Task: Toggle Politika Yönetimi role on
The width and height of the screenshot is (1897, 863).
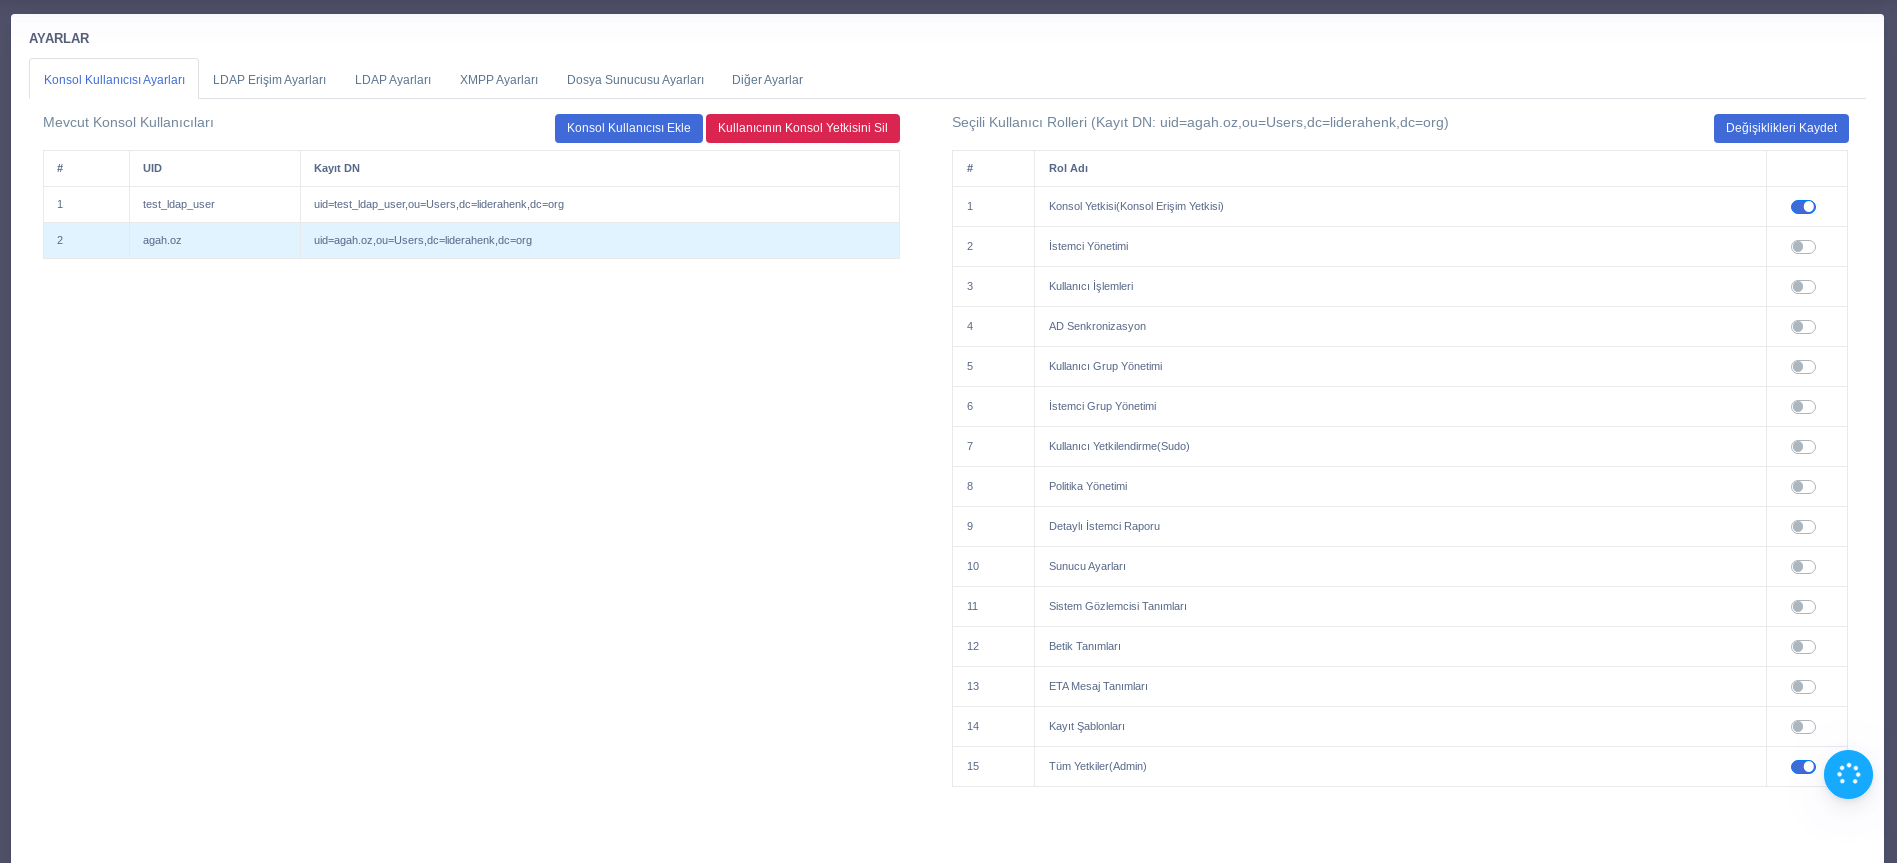Action: point(1803,487)
